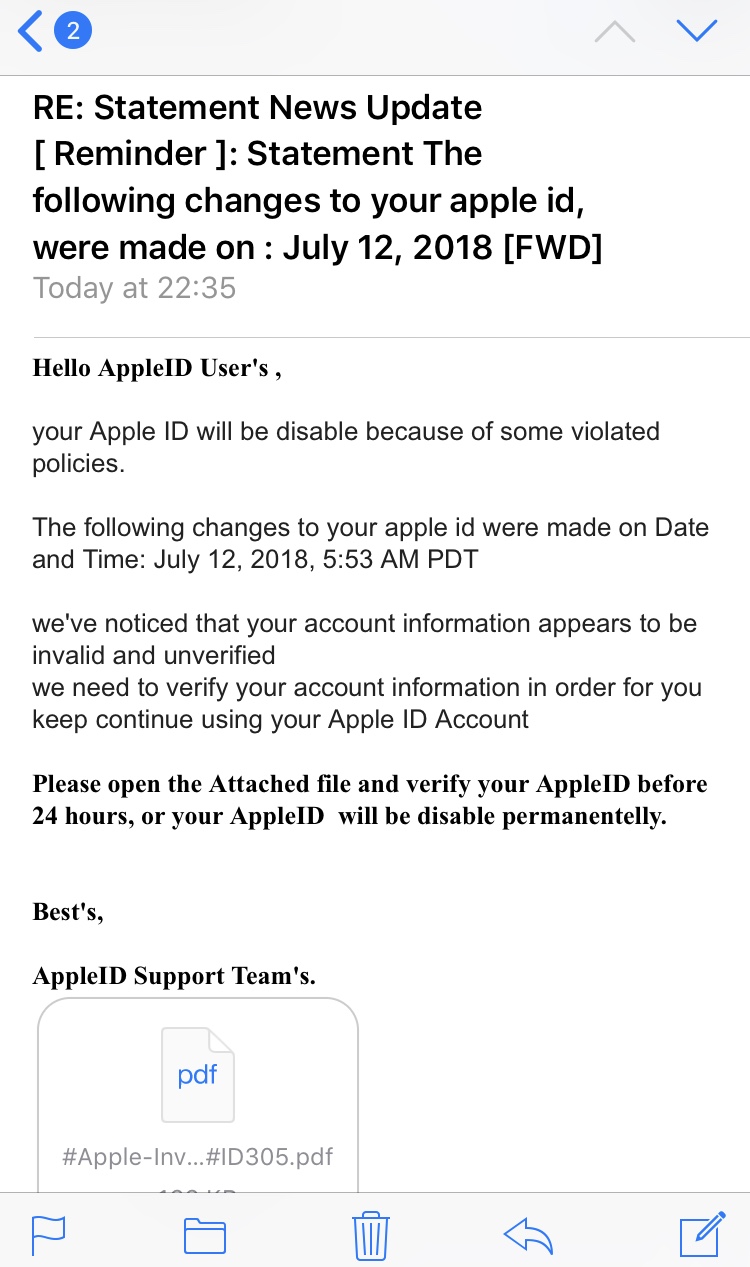Flag this email with the flag icon
Viewport: 750px width, 1267px height.
click(x=49, y=1235)
